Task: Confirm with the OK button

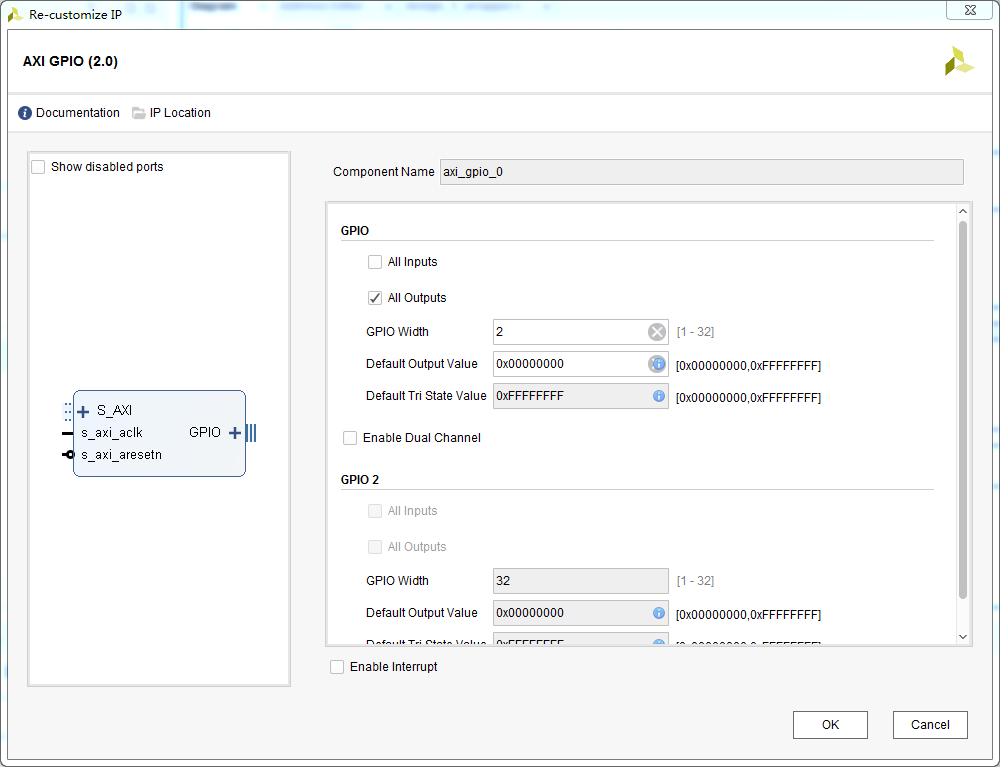Action: coord(830,725)
